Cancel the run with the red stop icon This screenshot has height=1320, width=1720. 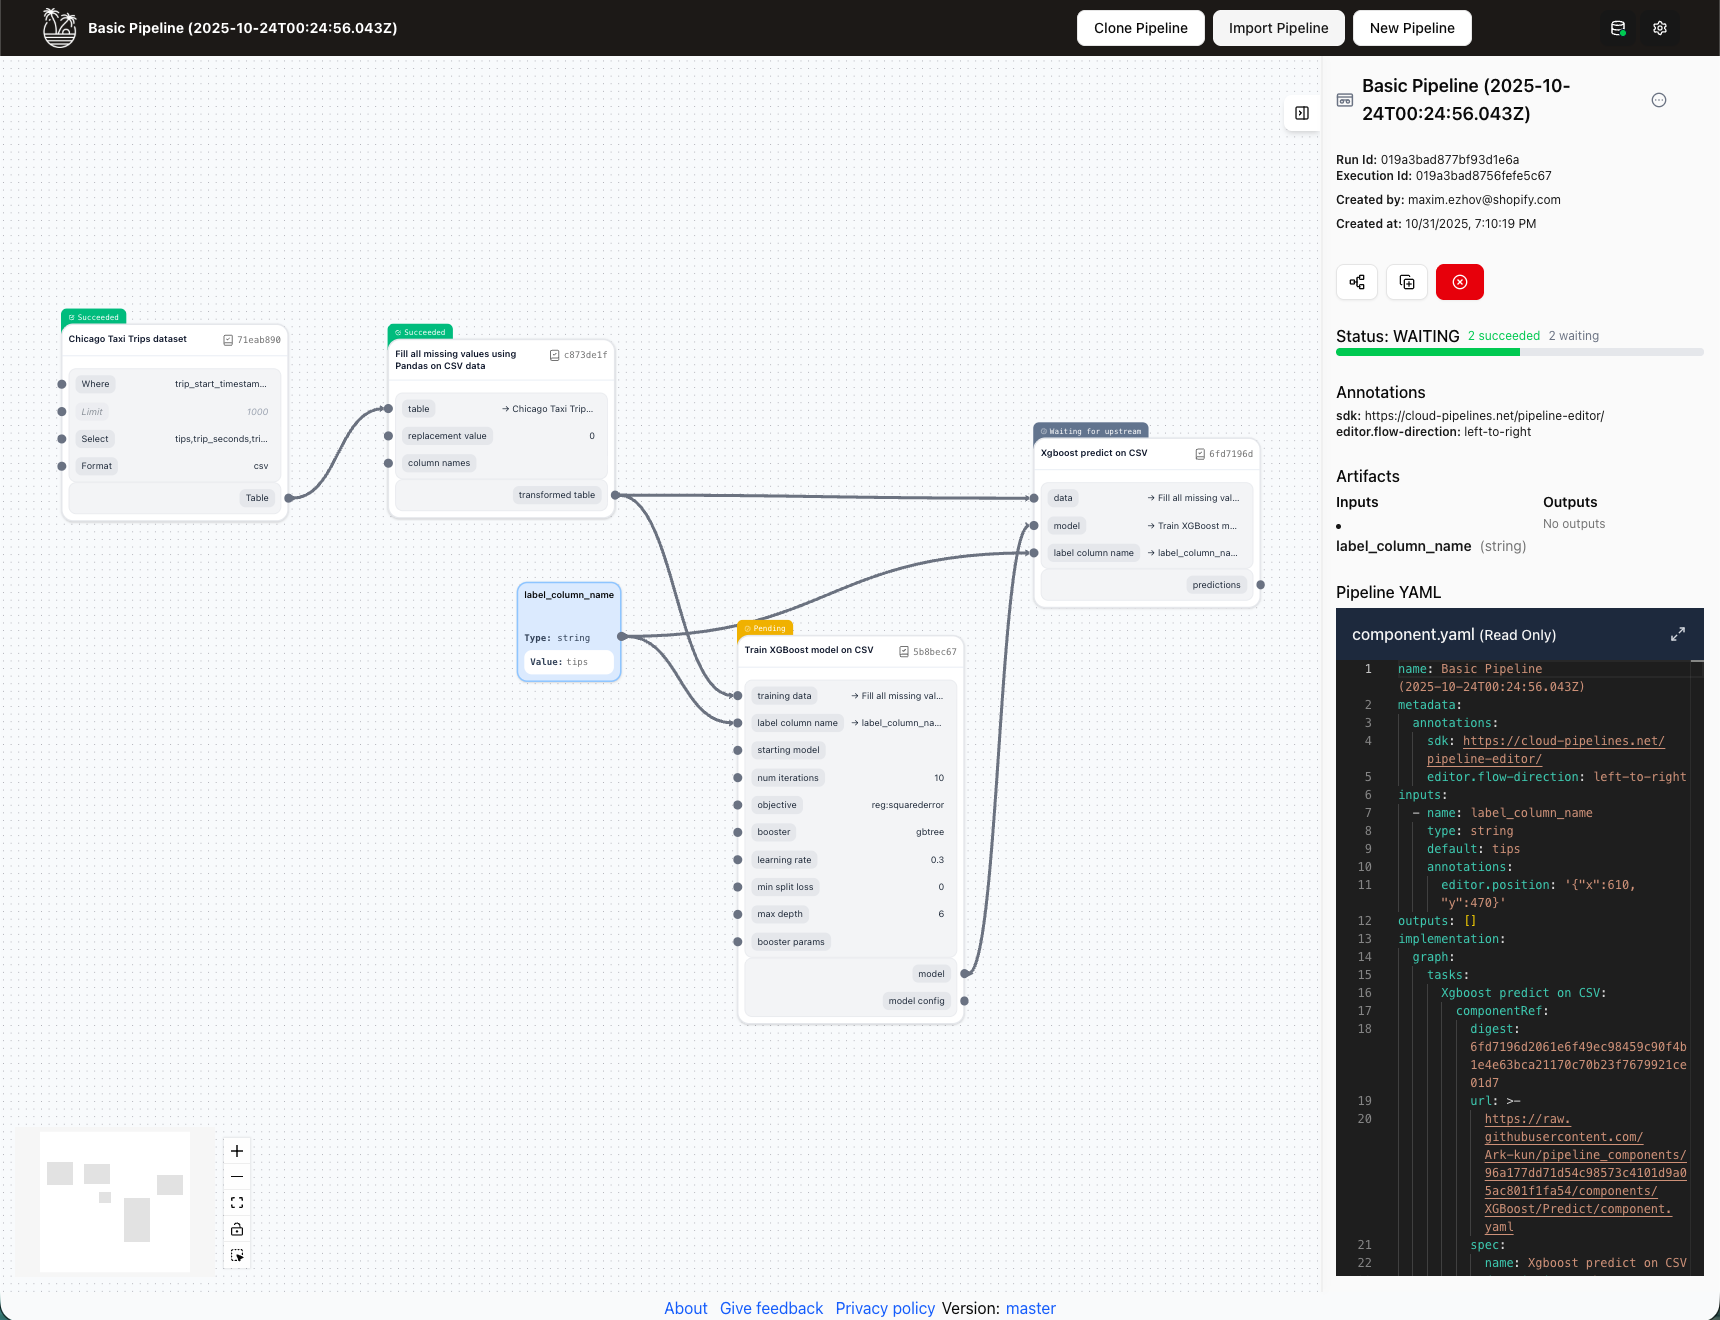(x=1459, y=282)
